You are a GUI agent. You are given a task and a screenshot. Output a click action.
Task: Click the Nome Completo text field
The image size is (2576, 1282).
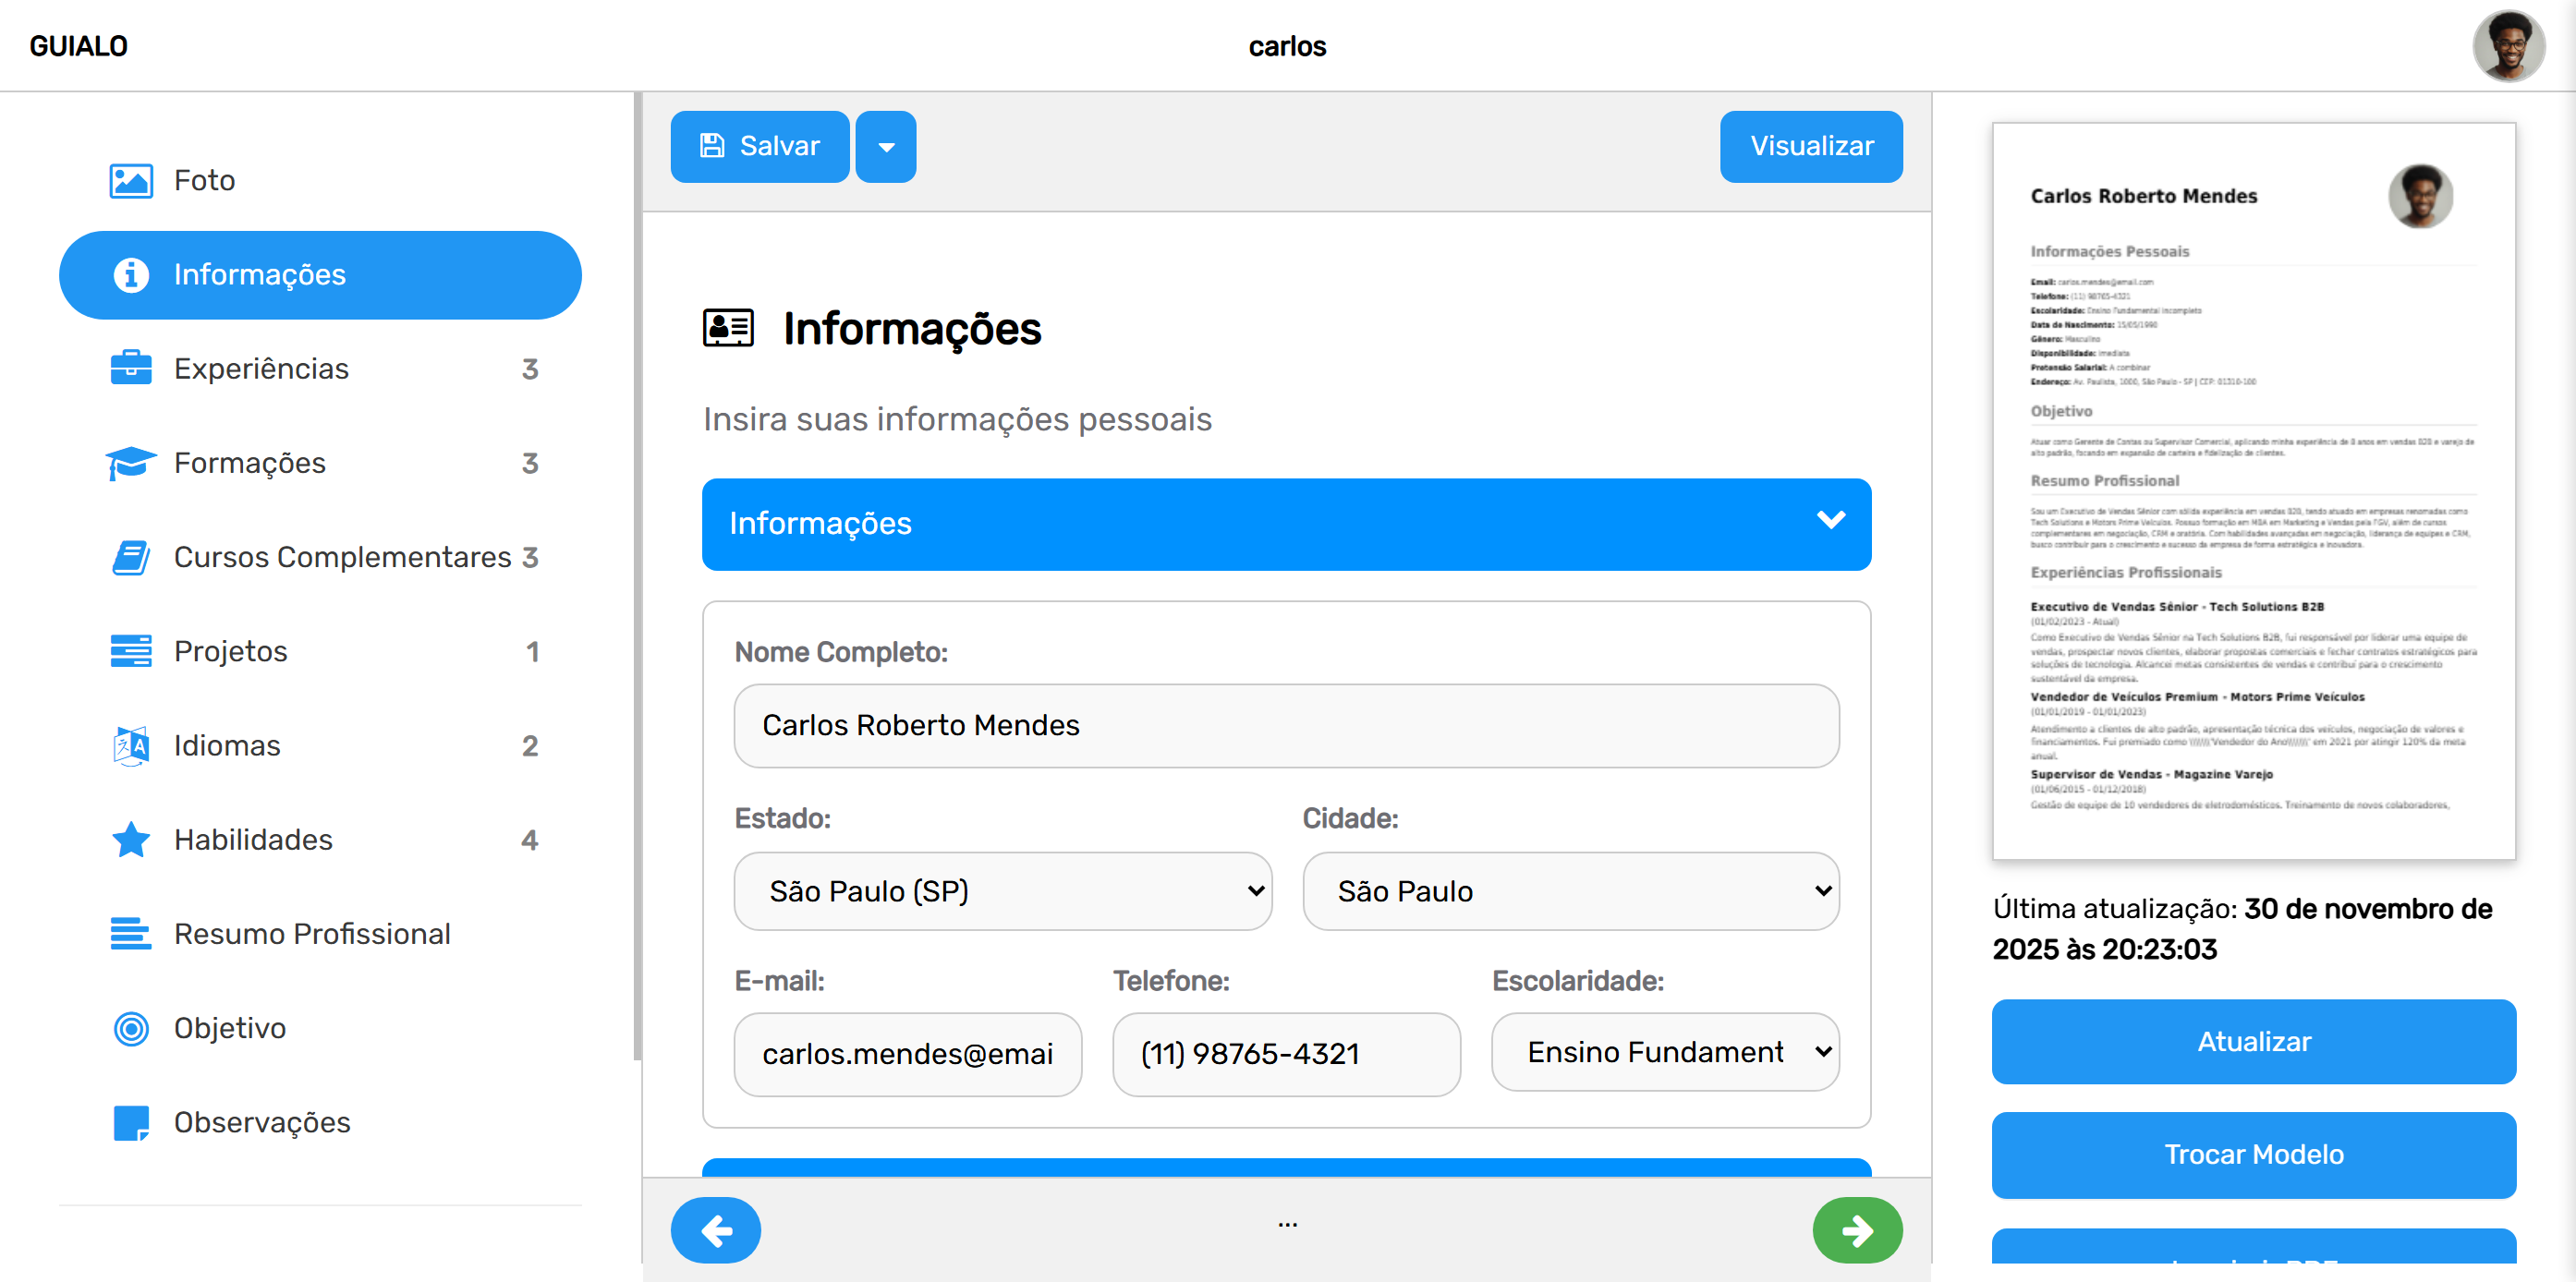click(1286, 726)
